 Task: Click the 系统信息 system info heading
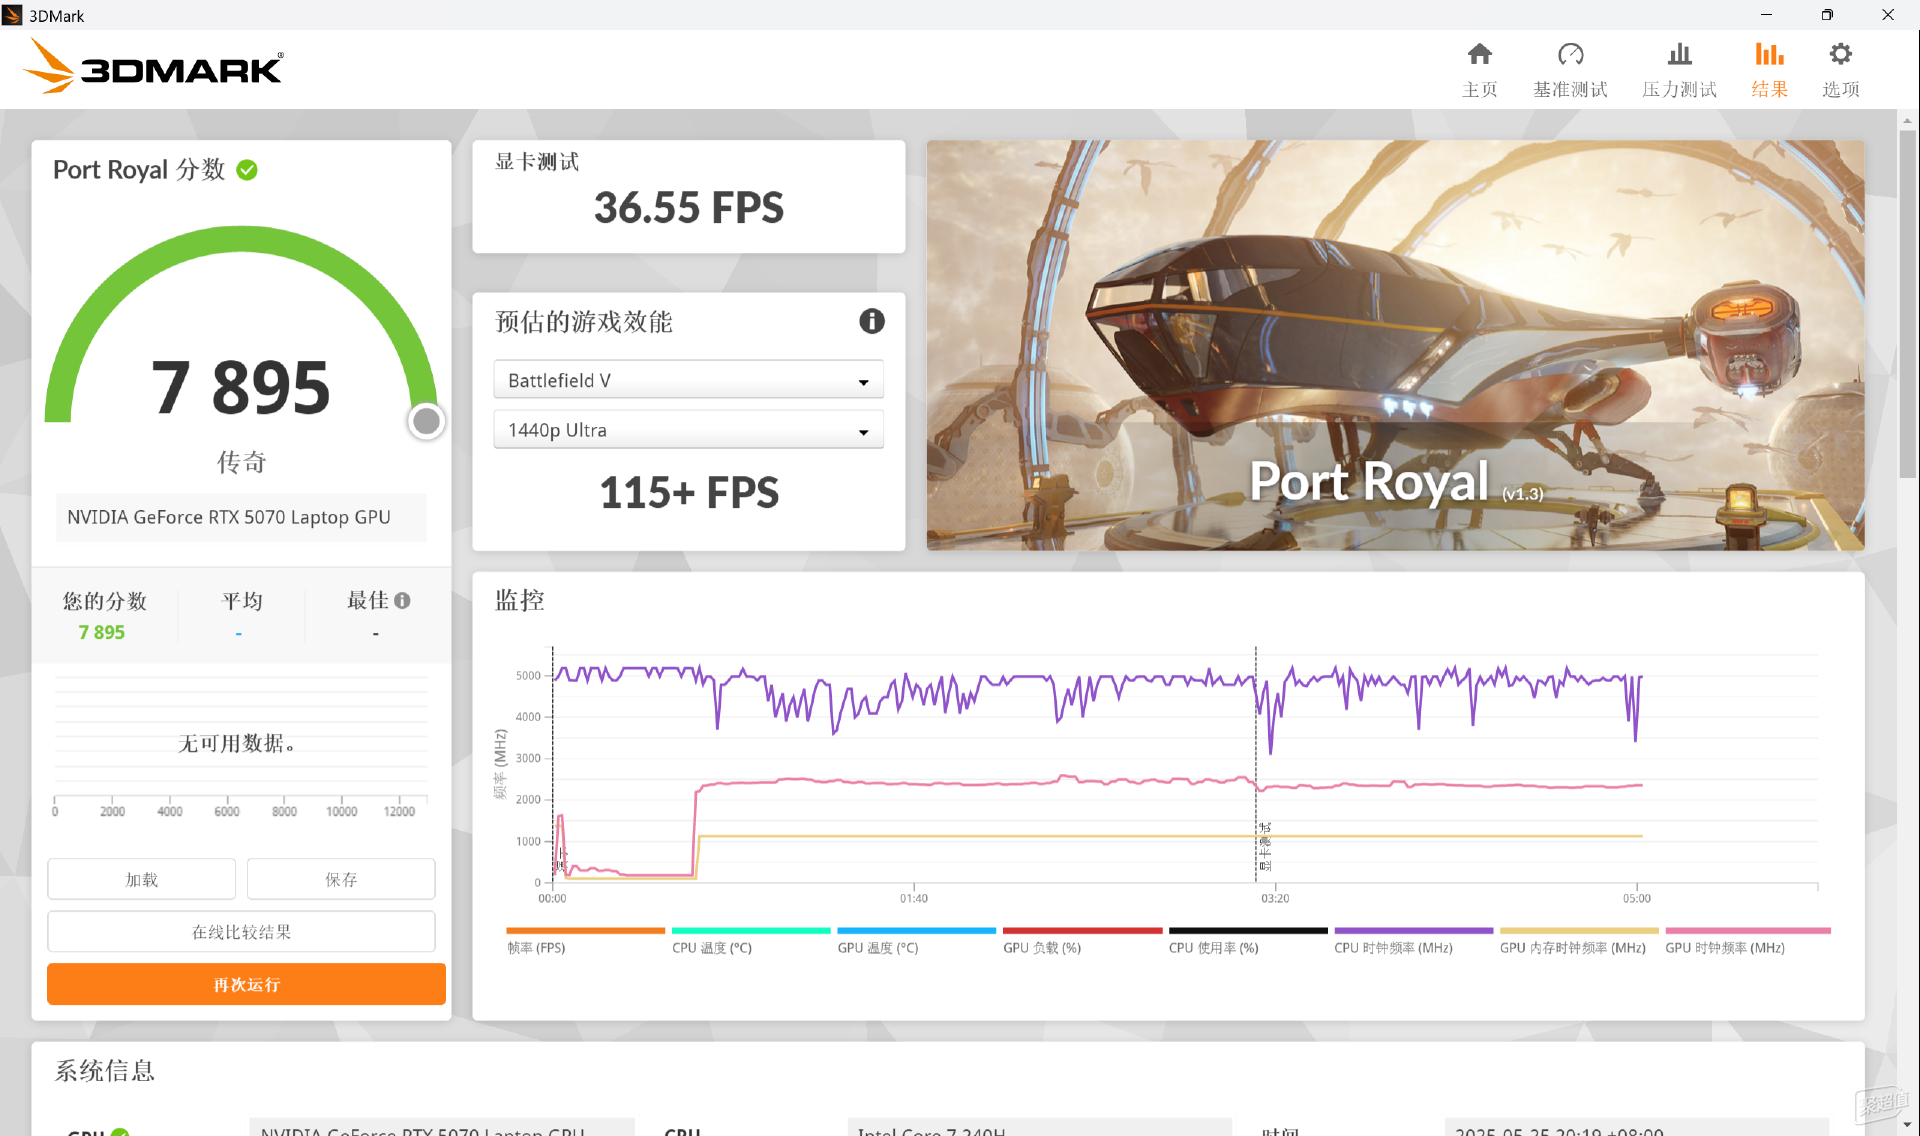coord(105,1071)
